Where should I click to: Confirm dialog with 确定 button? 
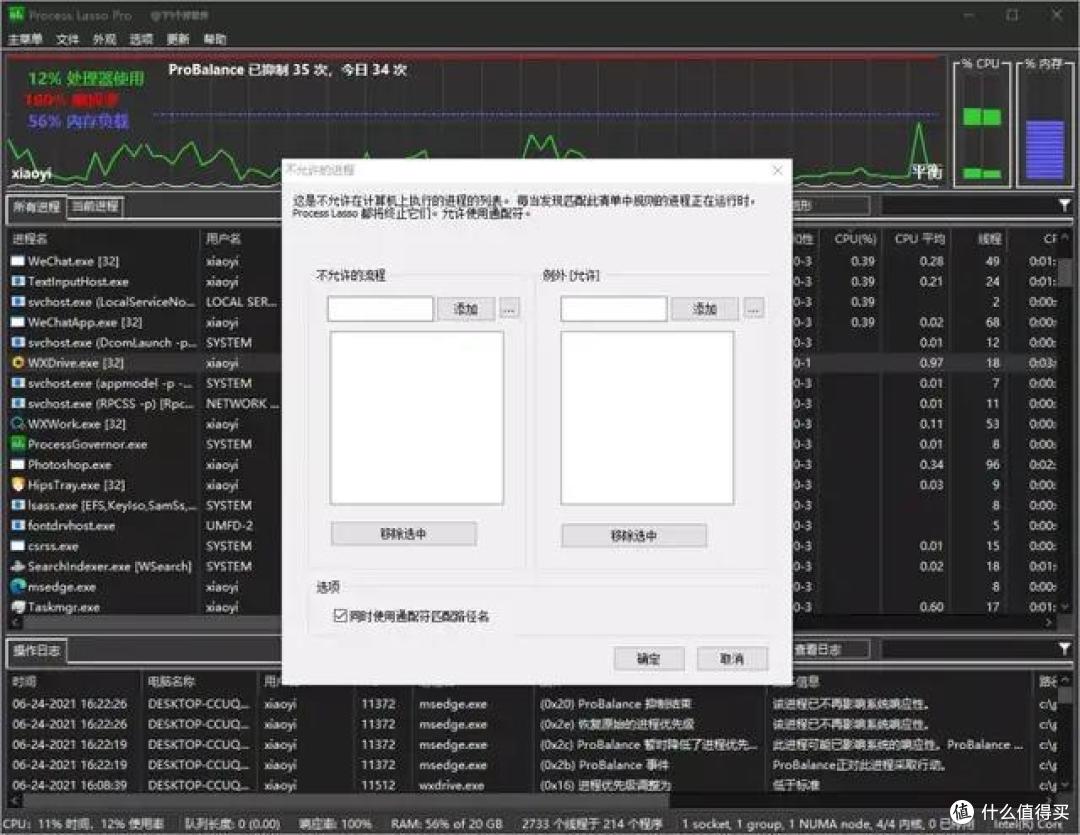[x=649, y=659]
